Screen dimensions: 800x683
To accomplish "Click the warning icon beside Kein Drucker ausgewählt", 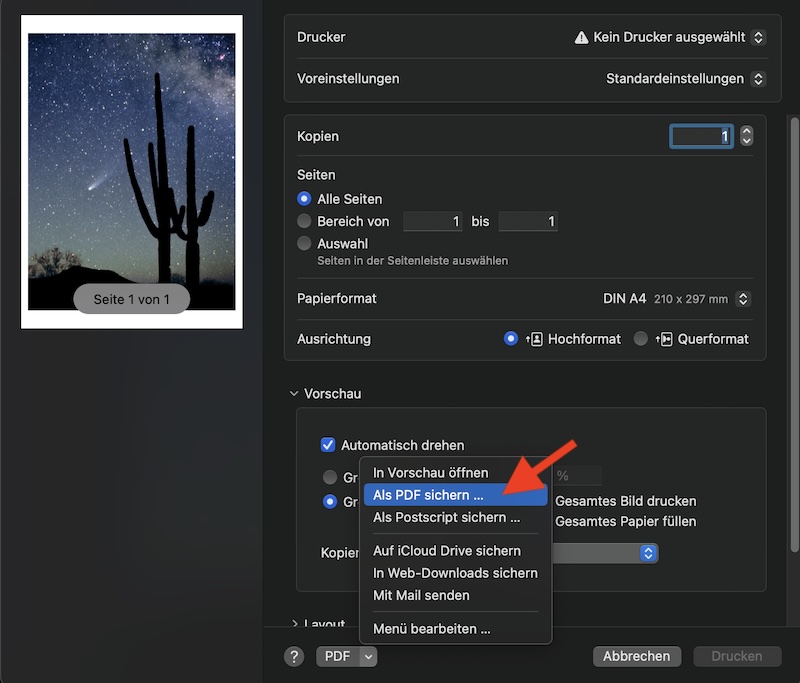I will [581, 37].
